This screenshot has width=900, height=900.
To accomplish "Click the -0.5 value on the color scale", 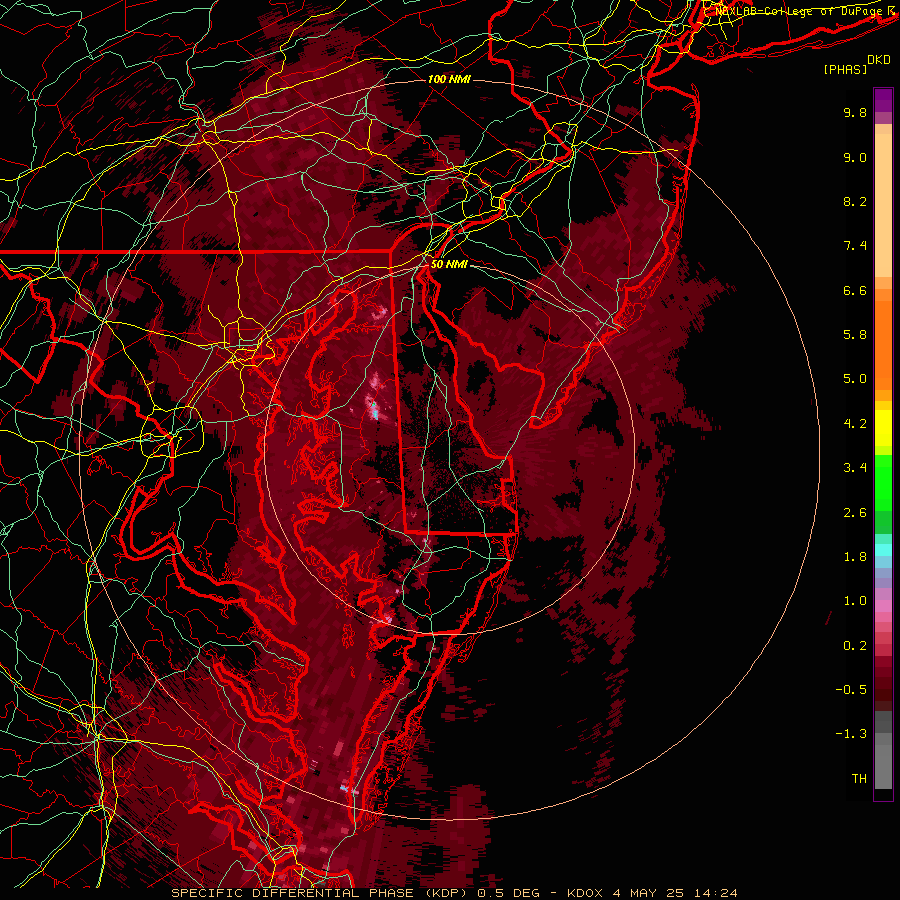I will pos(851,690).
